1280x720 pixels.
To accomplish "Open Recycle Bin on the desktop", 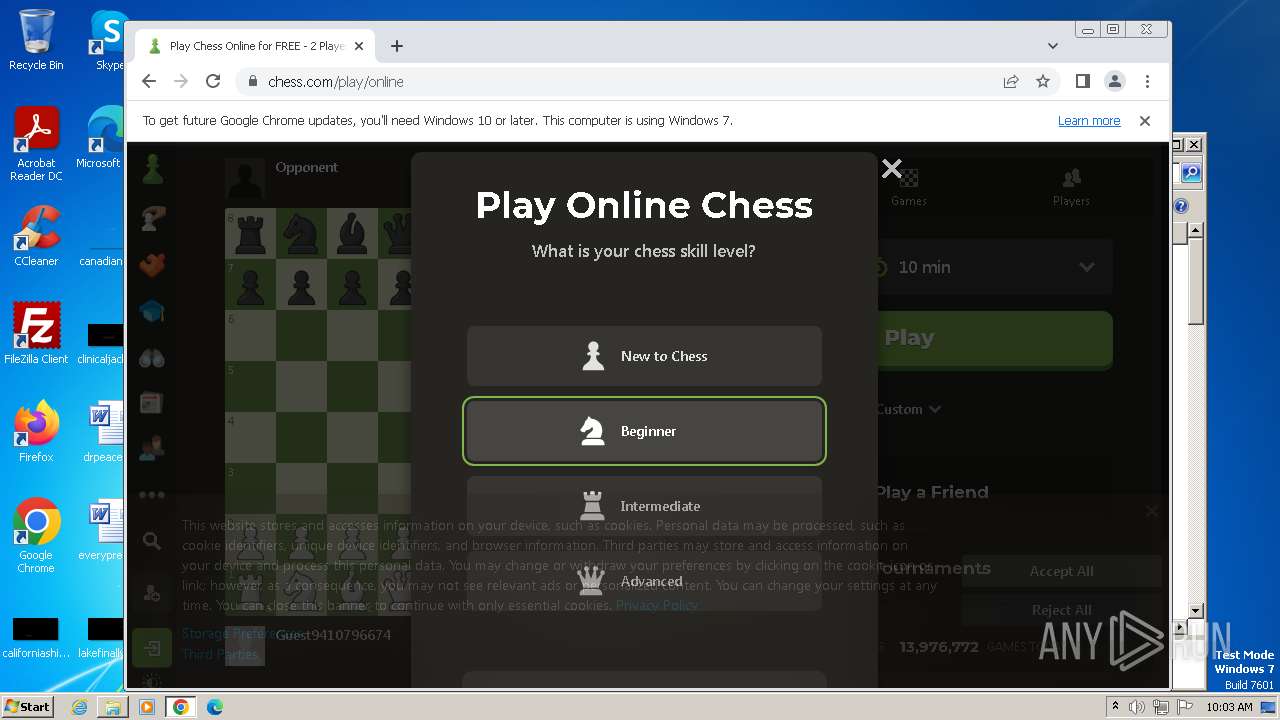I will [36, 41].
